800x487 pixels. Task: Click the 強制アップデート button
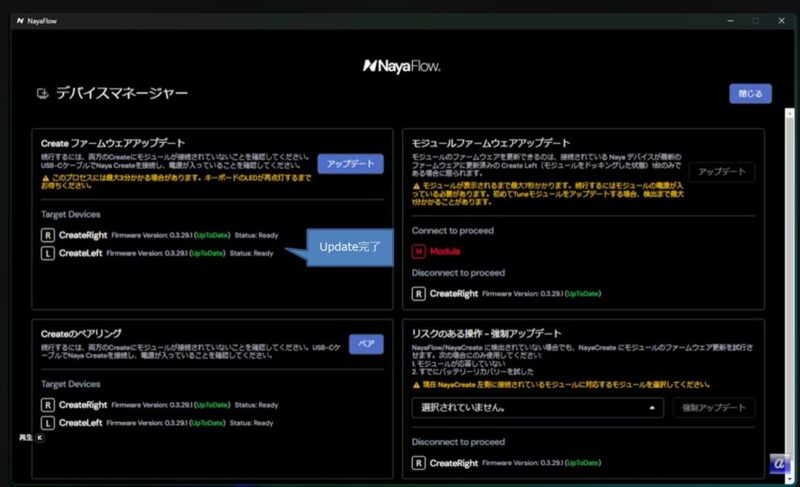(714, 408)
